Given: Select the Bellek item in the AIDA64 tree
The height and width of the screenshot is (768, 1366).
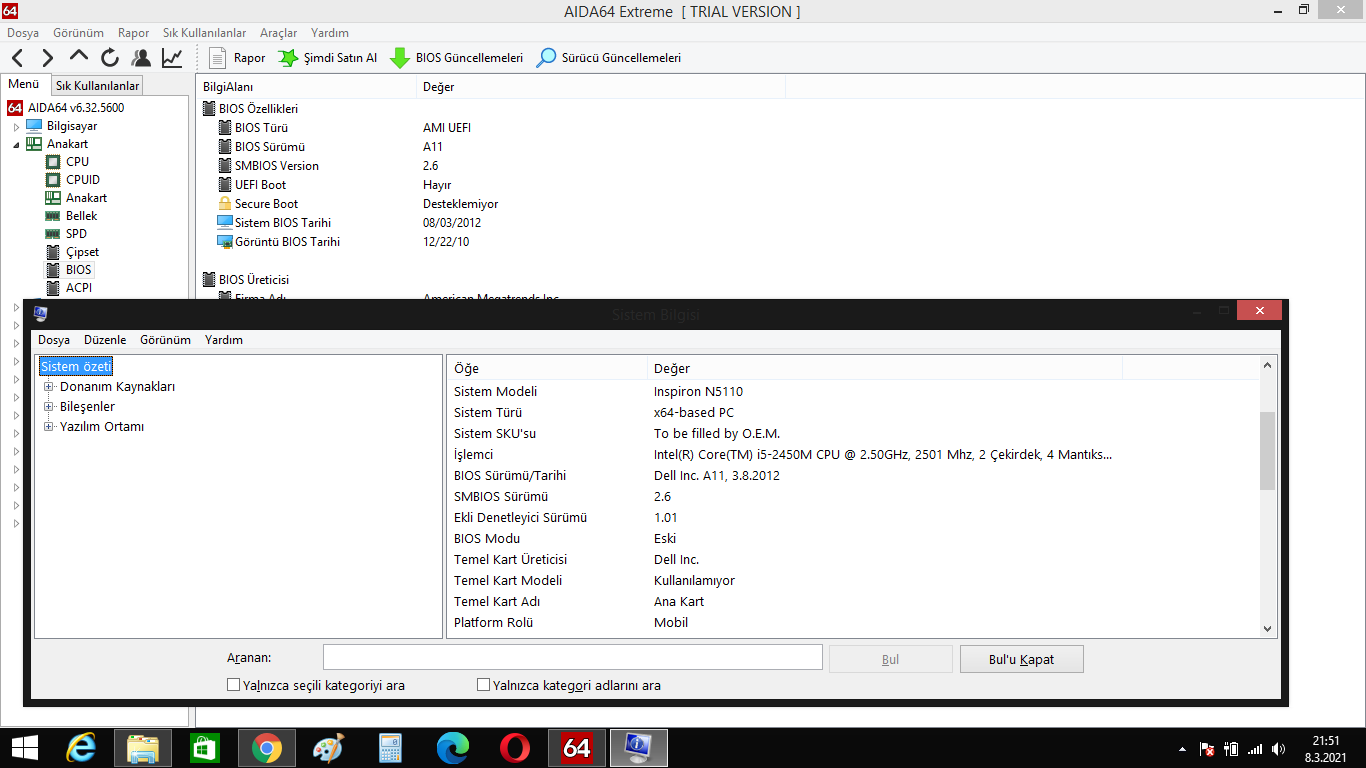Looking at the screenshot, I should 81,216.
